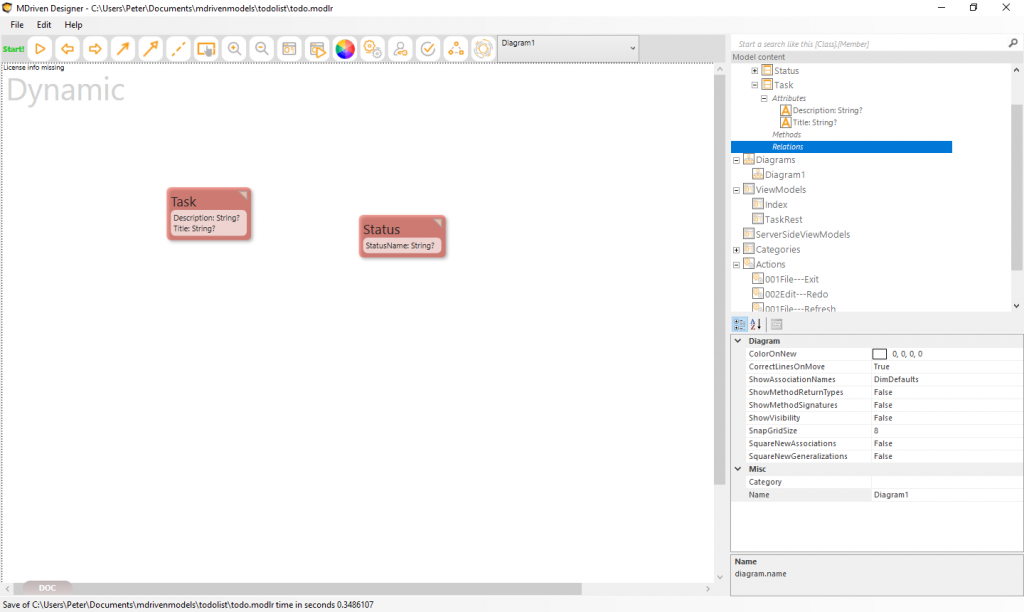Click the left arrow navigate back icon
The image size is (1024, 612).
click(x=67, y=49)
